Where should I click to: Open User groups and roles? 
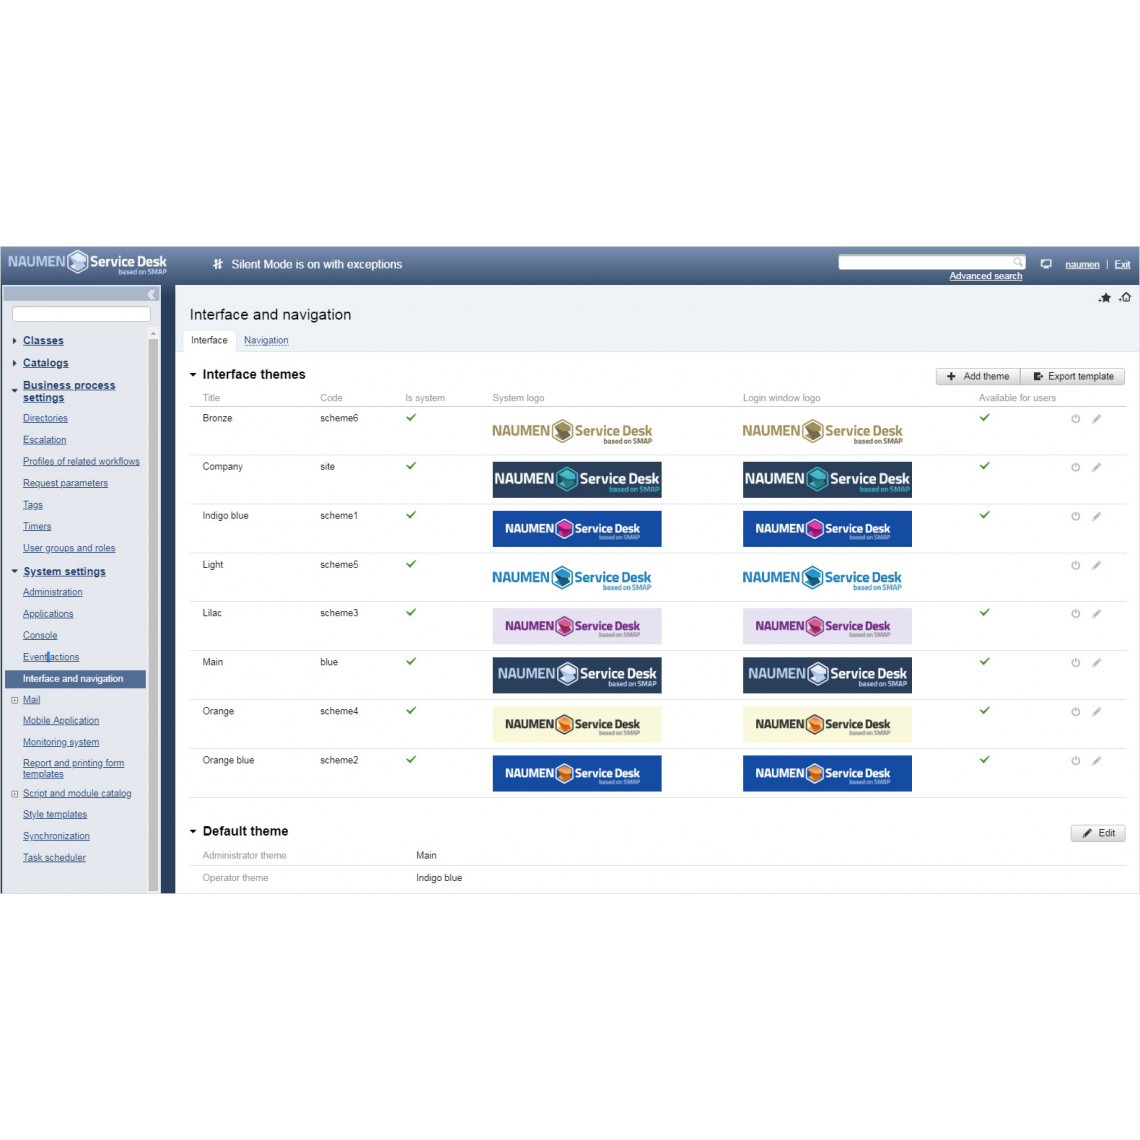[x=69, y=548]
